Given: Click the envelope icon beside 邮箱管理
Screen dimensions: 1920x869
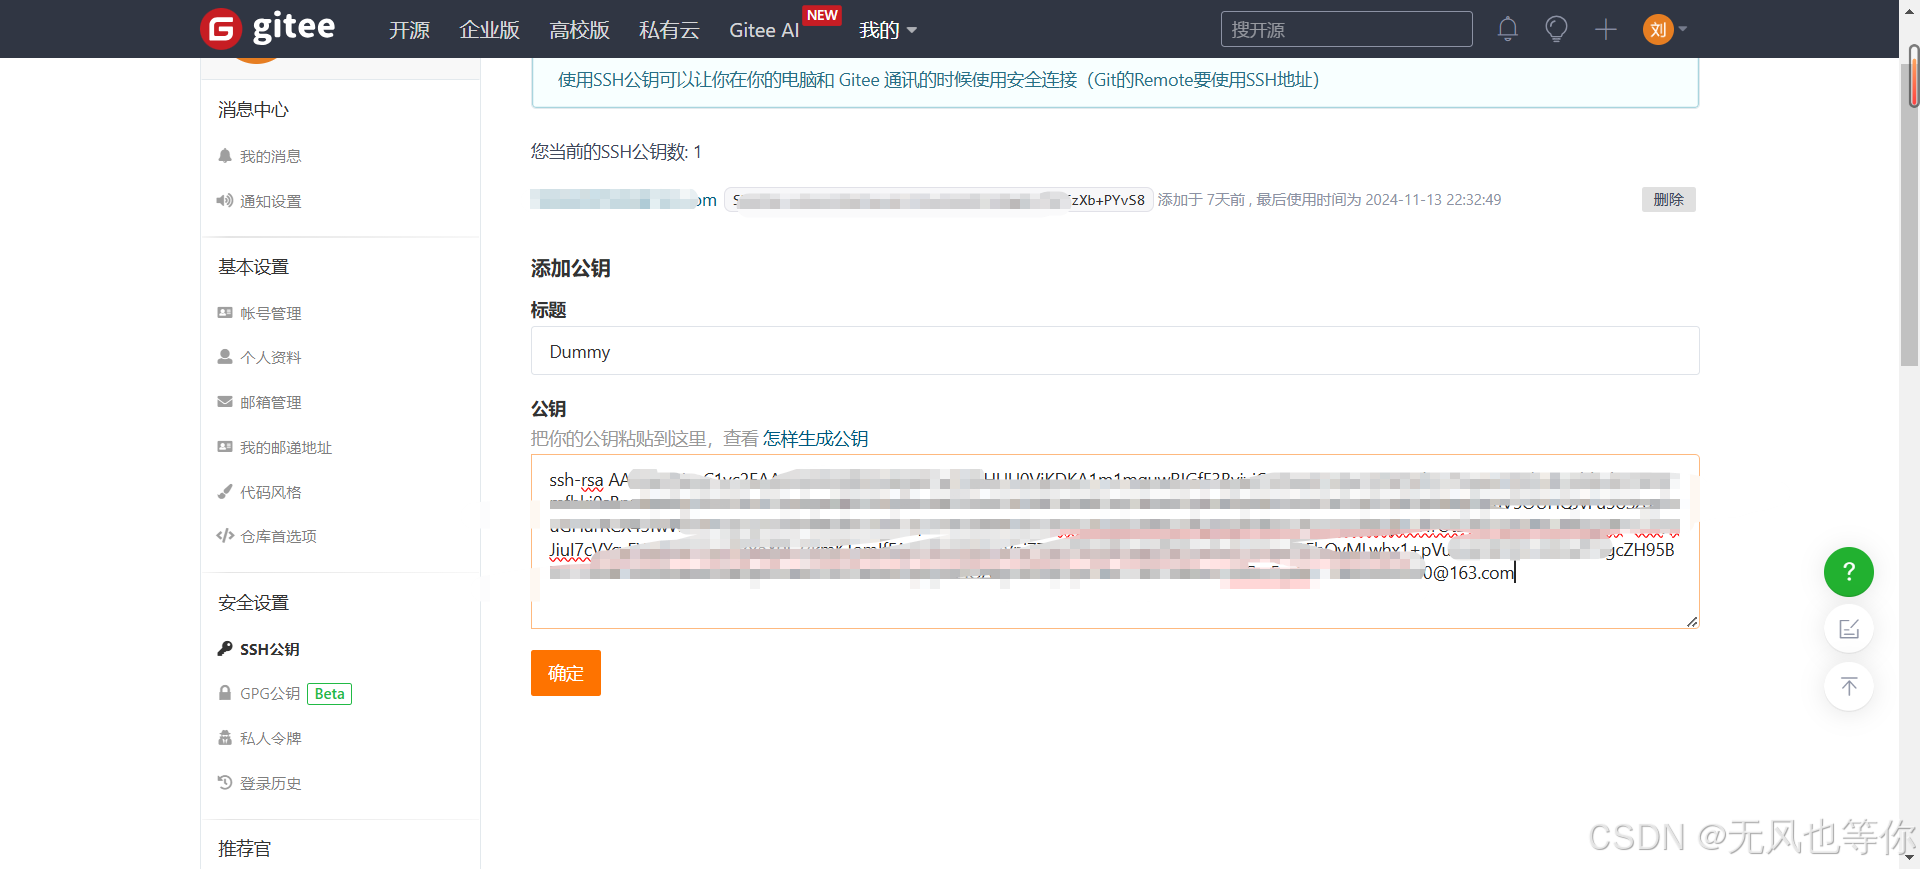Looking at the screenshot, I should [225, 401].
